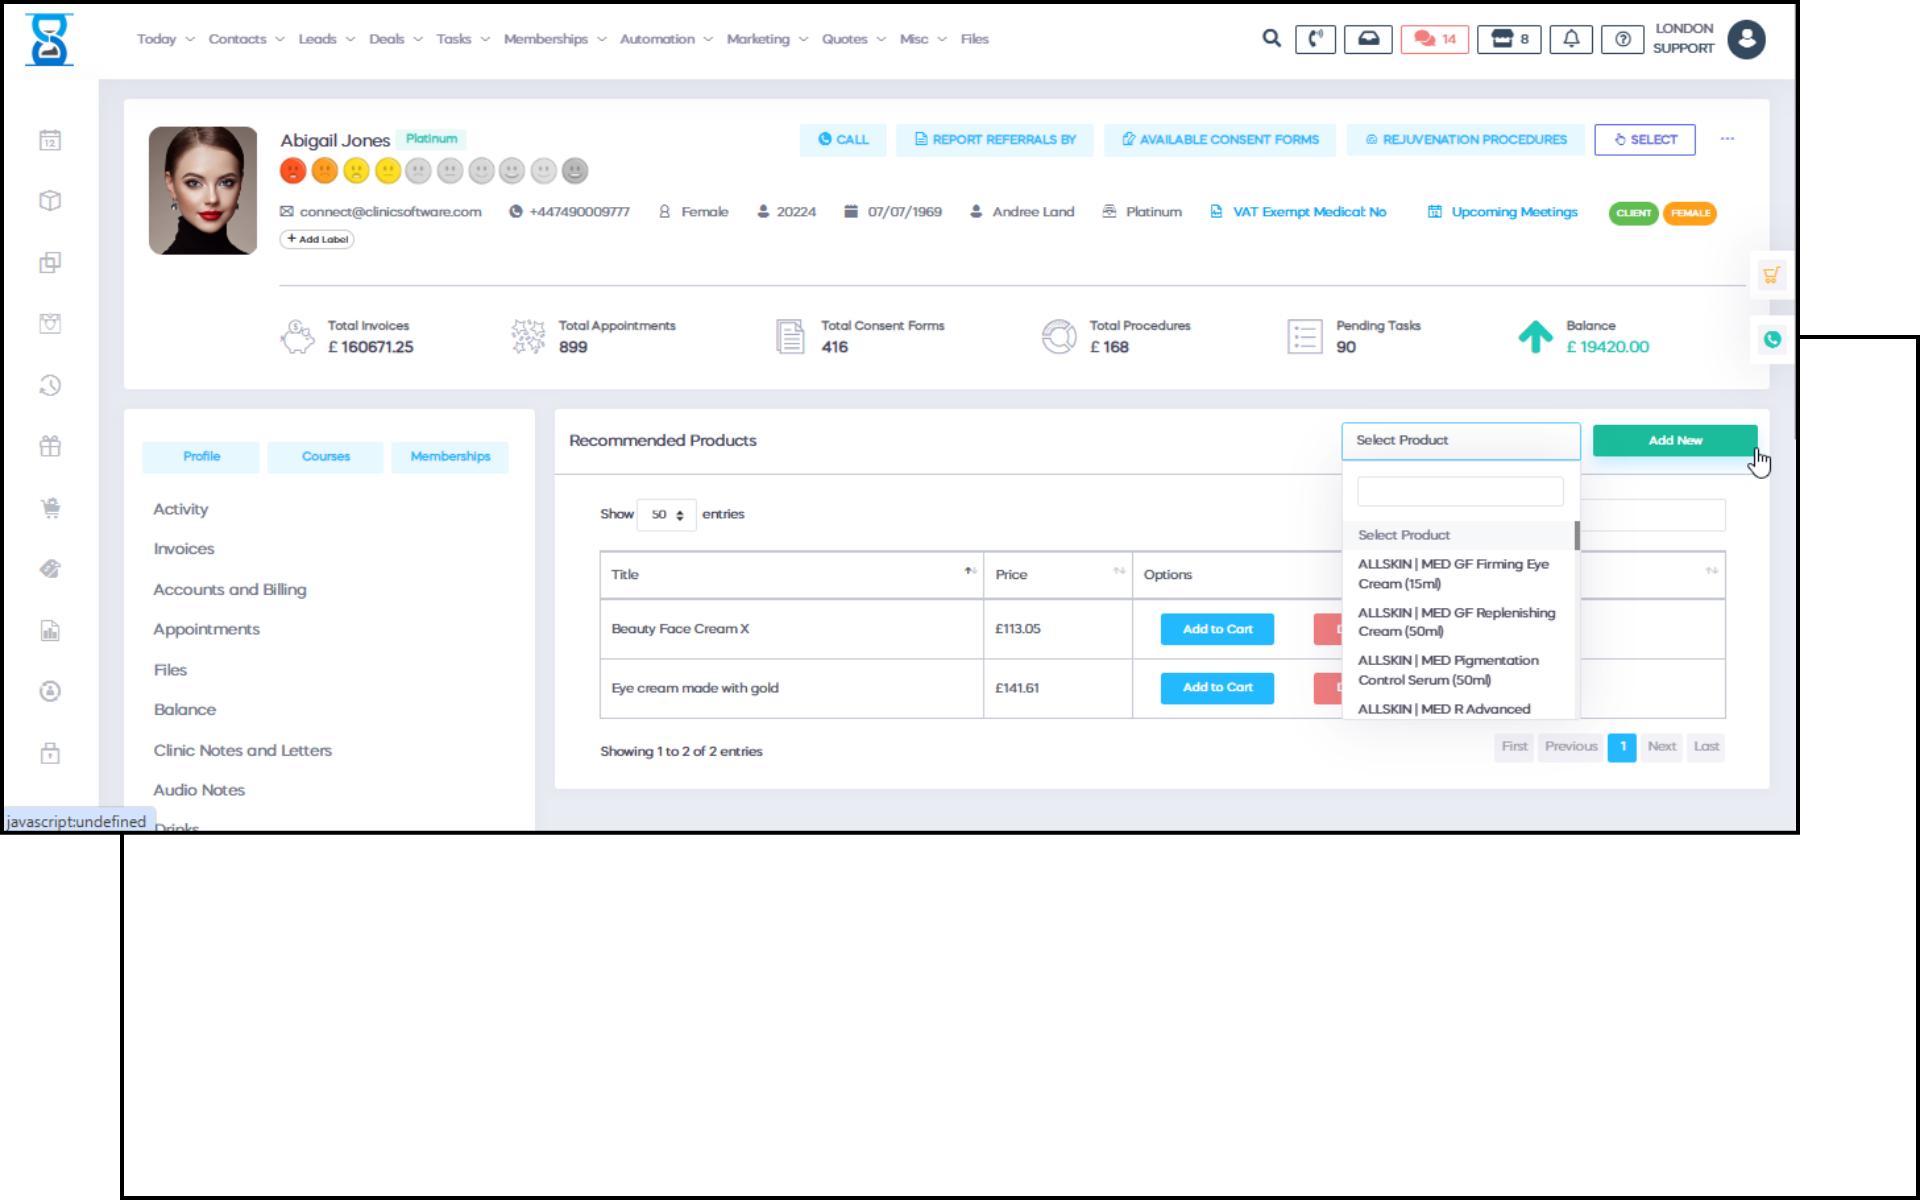
Task: Expand the Contacts menu dropdown
Action: tap(246, 39)
